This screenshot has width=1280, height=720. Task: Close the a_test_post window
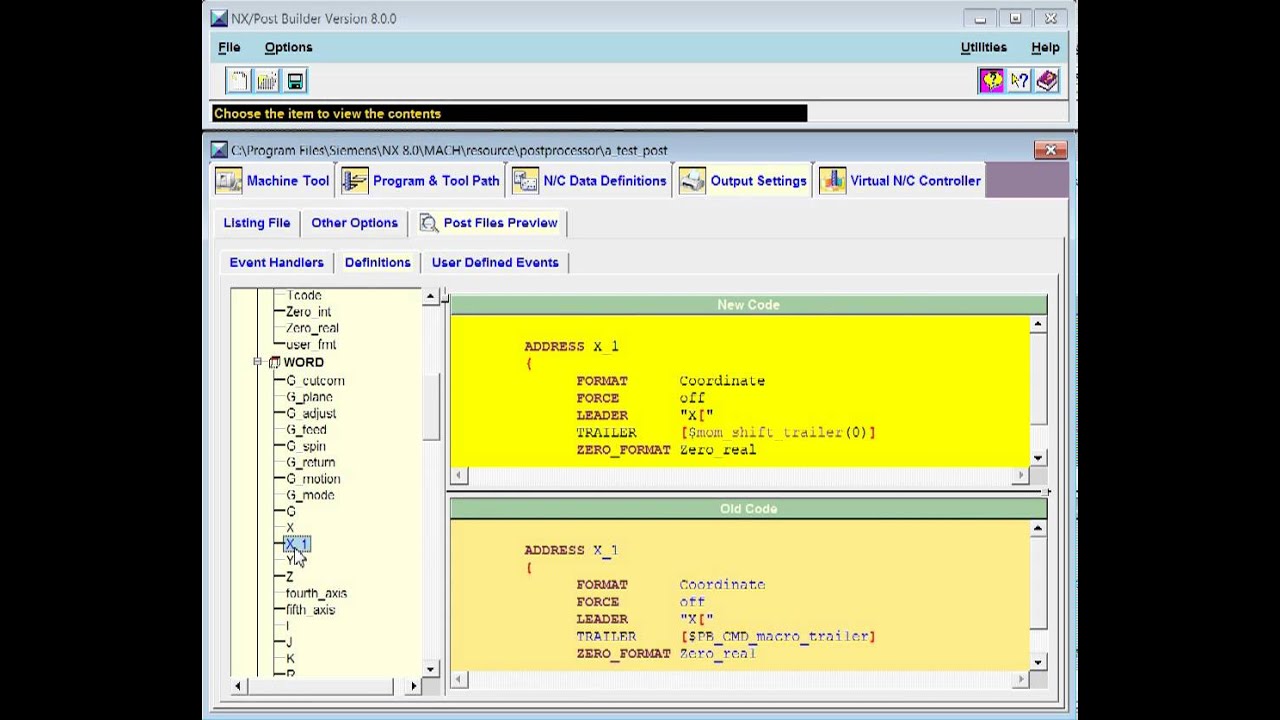[x=1050, y=150]
